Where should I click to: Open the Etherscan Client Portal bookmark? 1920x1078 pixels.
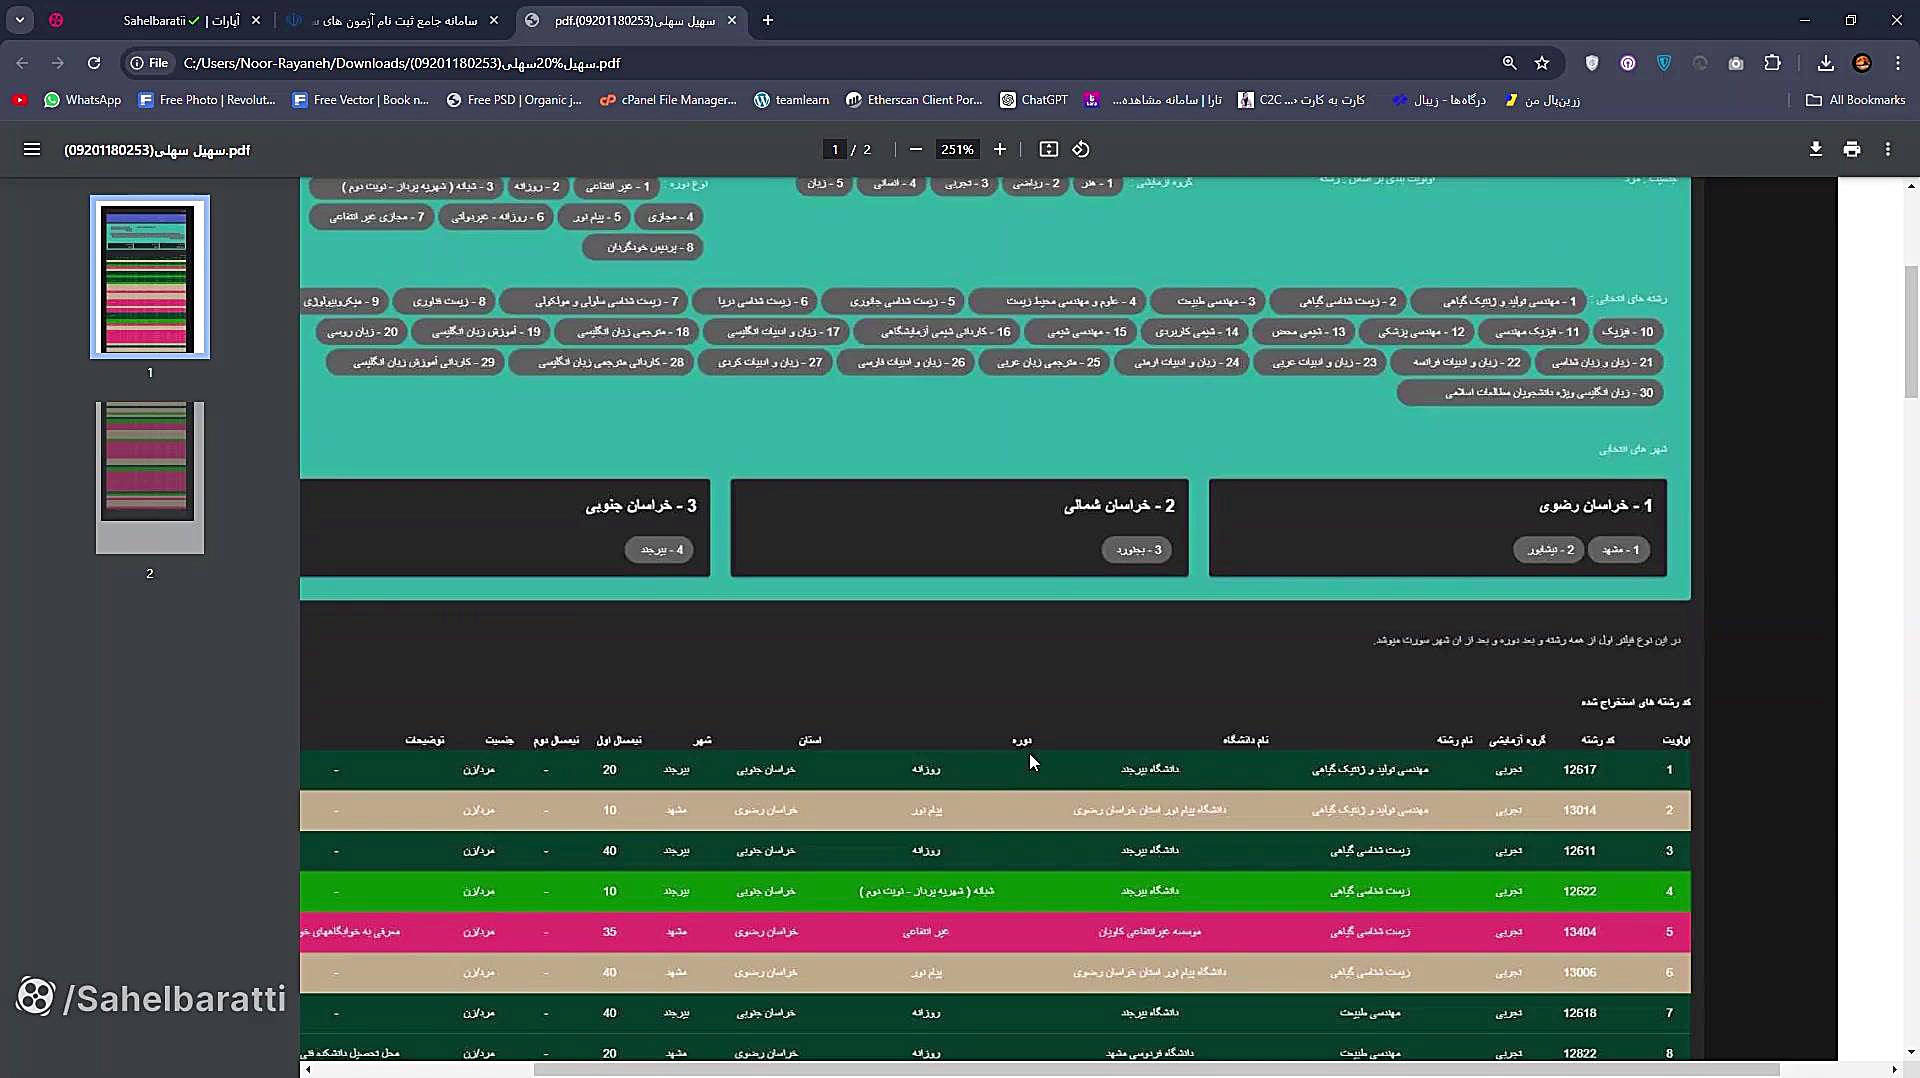point(914,100)
